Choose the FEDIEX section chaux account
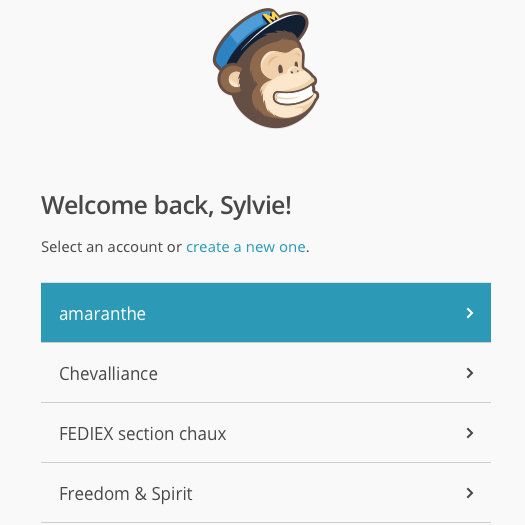Viewport: 525px width, 525px height. (266, 433)
